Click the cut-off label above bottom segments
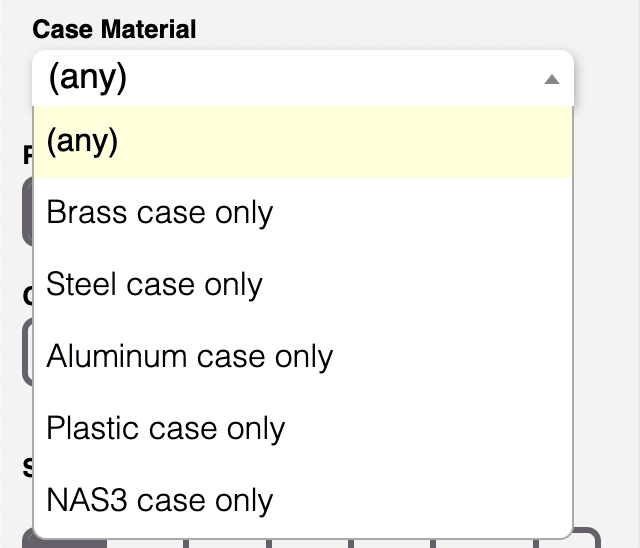Screen dimensions: 640x548 point(27,467)
